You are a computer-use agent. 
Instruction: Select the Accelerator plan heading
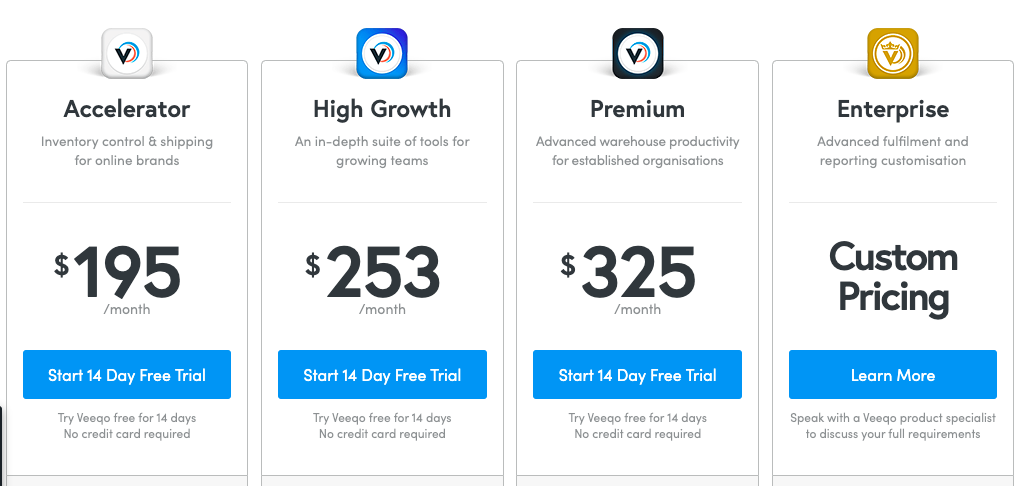click(x=127, y=109)
